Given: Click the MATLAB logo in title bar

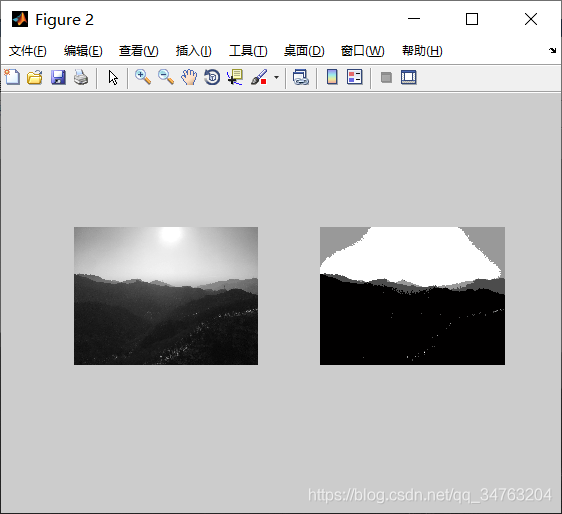Looking at the screenshot, I should point(20,19).
